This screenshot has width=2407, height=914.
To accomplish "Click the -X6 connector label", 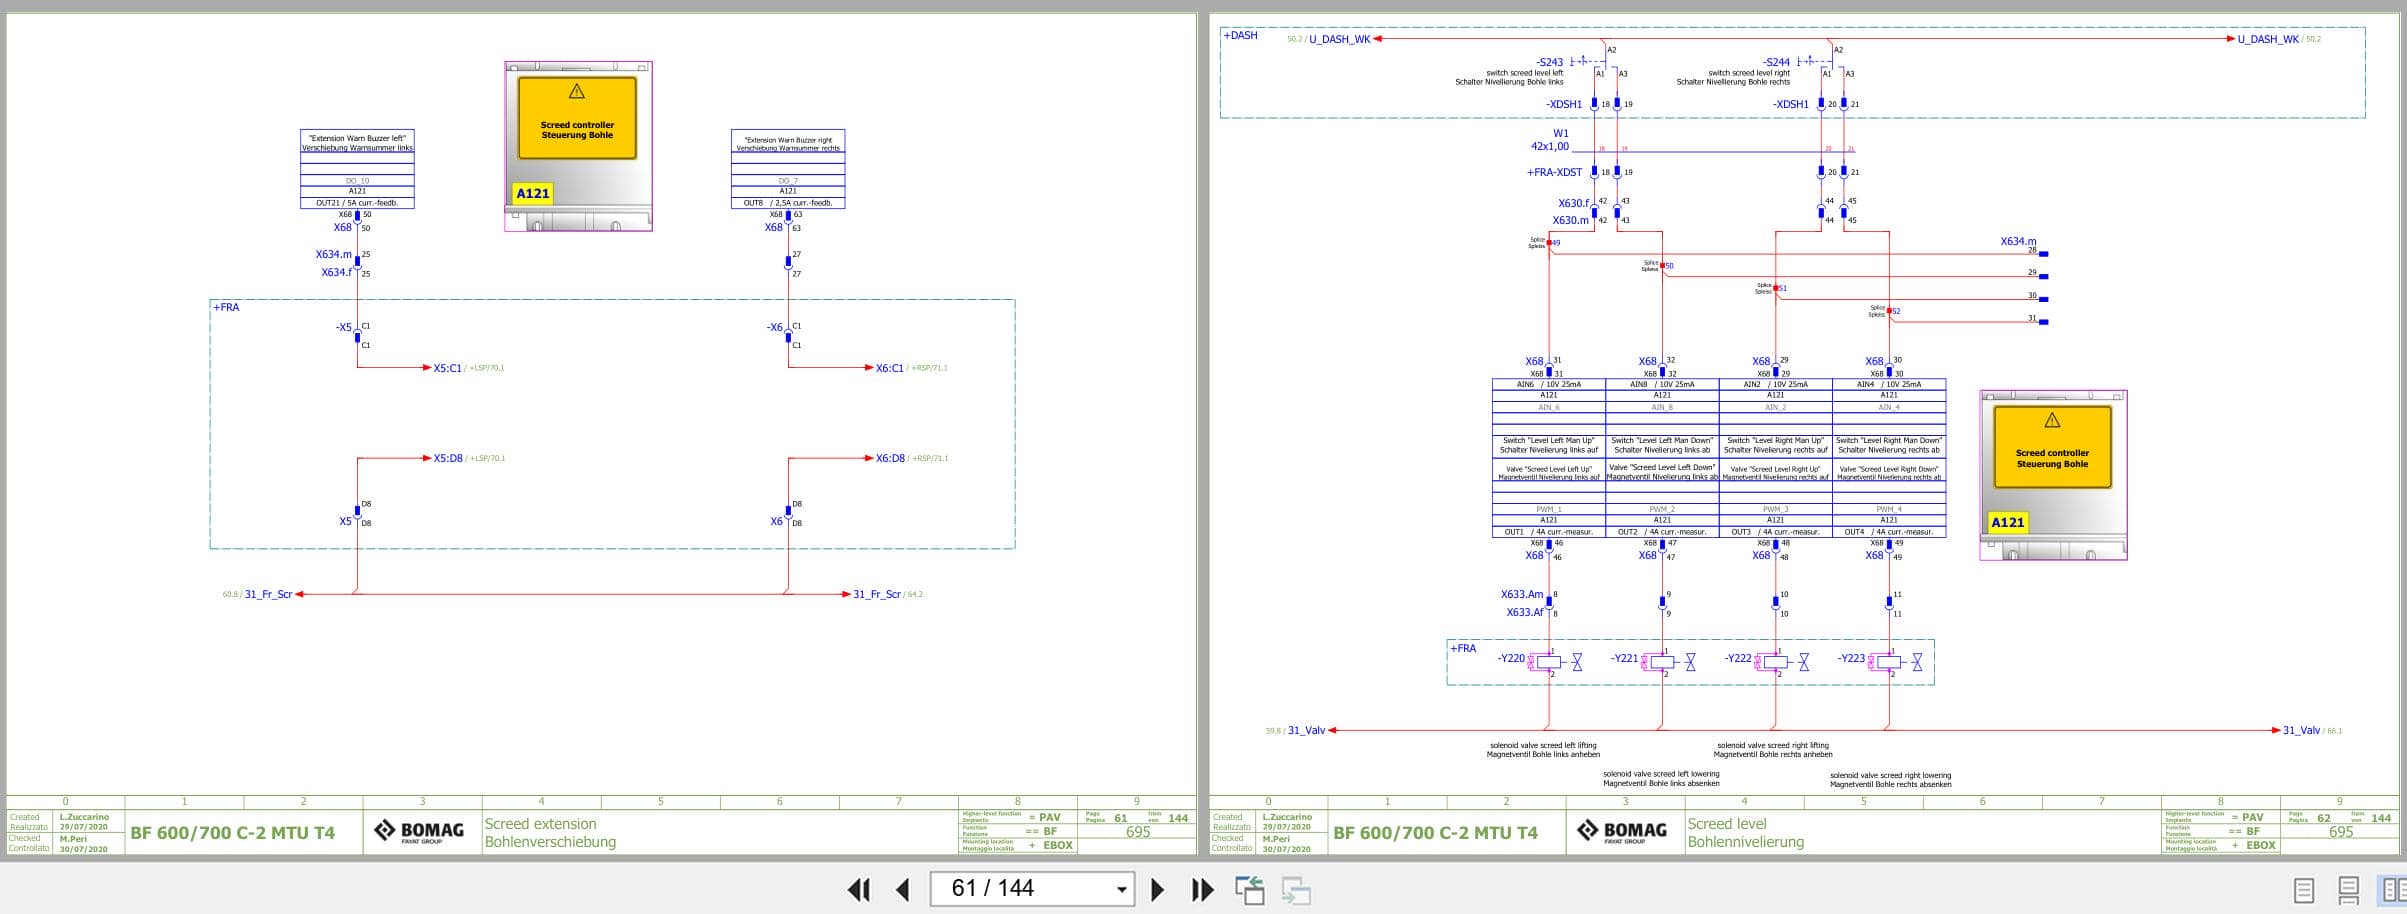I will click(x=775, y=327).
